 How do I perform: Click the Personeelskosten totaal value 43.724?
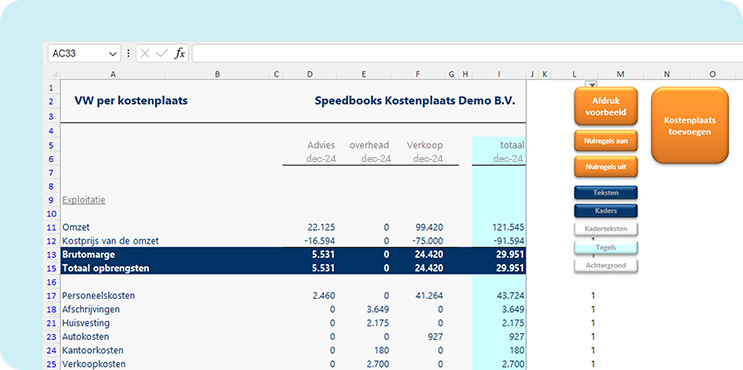[x=510, y=296]
